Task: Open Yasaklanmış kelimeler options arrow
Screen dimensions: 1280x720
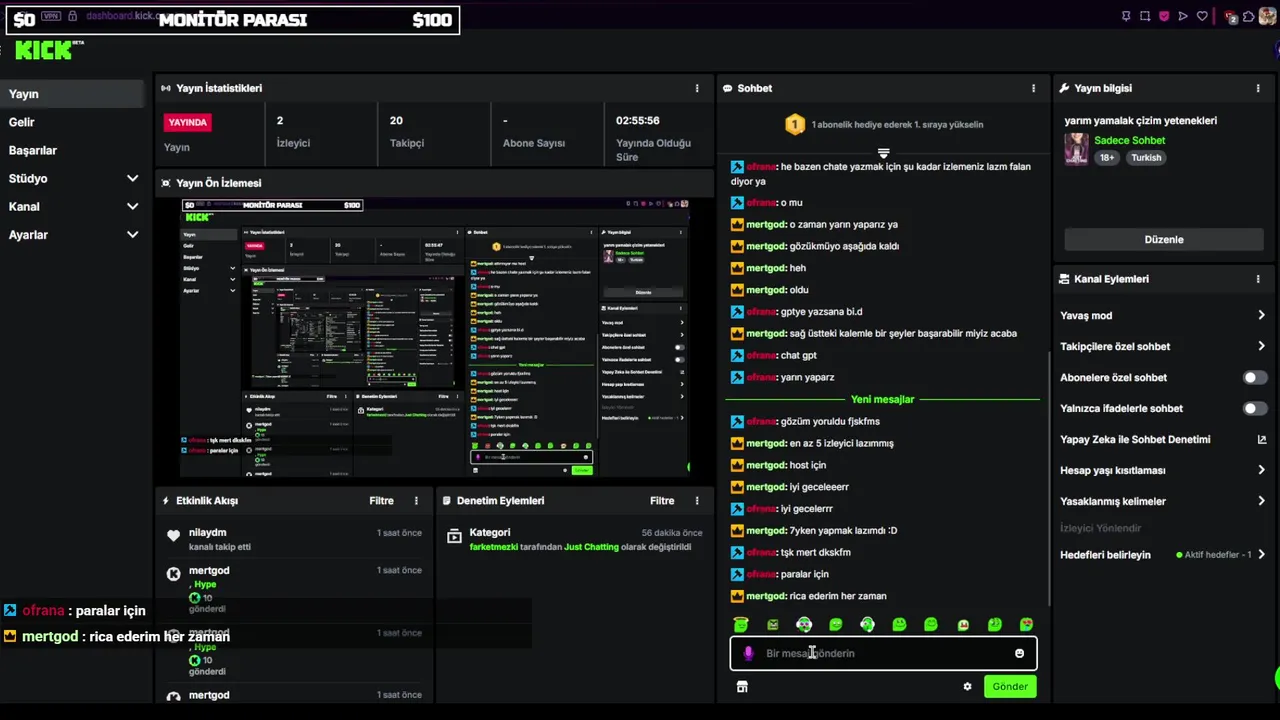Action: pos(1261,501)
